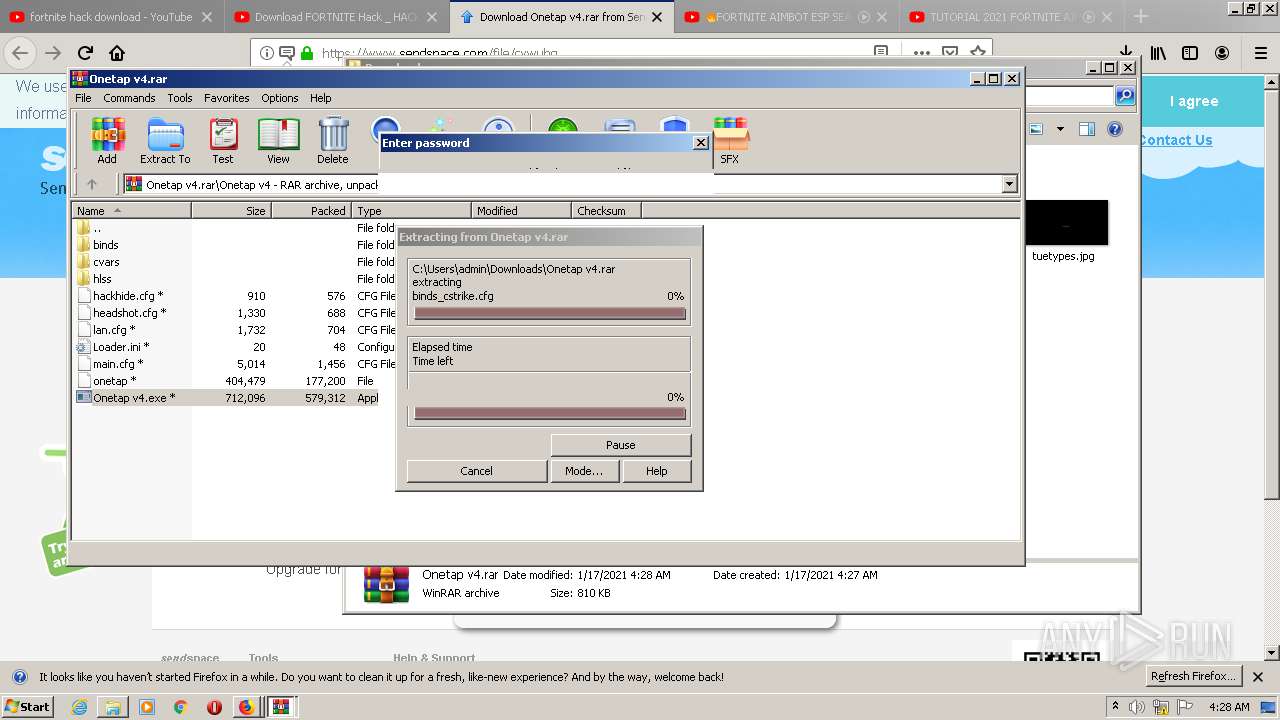Click the Delete trash can icon

[333, 140]
